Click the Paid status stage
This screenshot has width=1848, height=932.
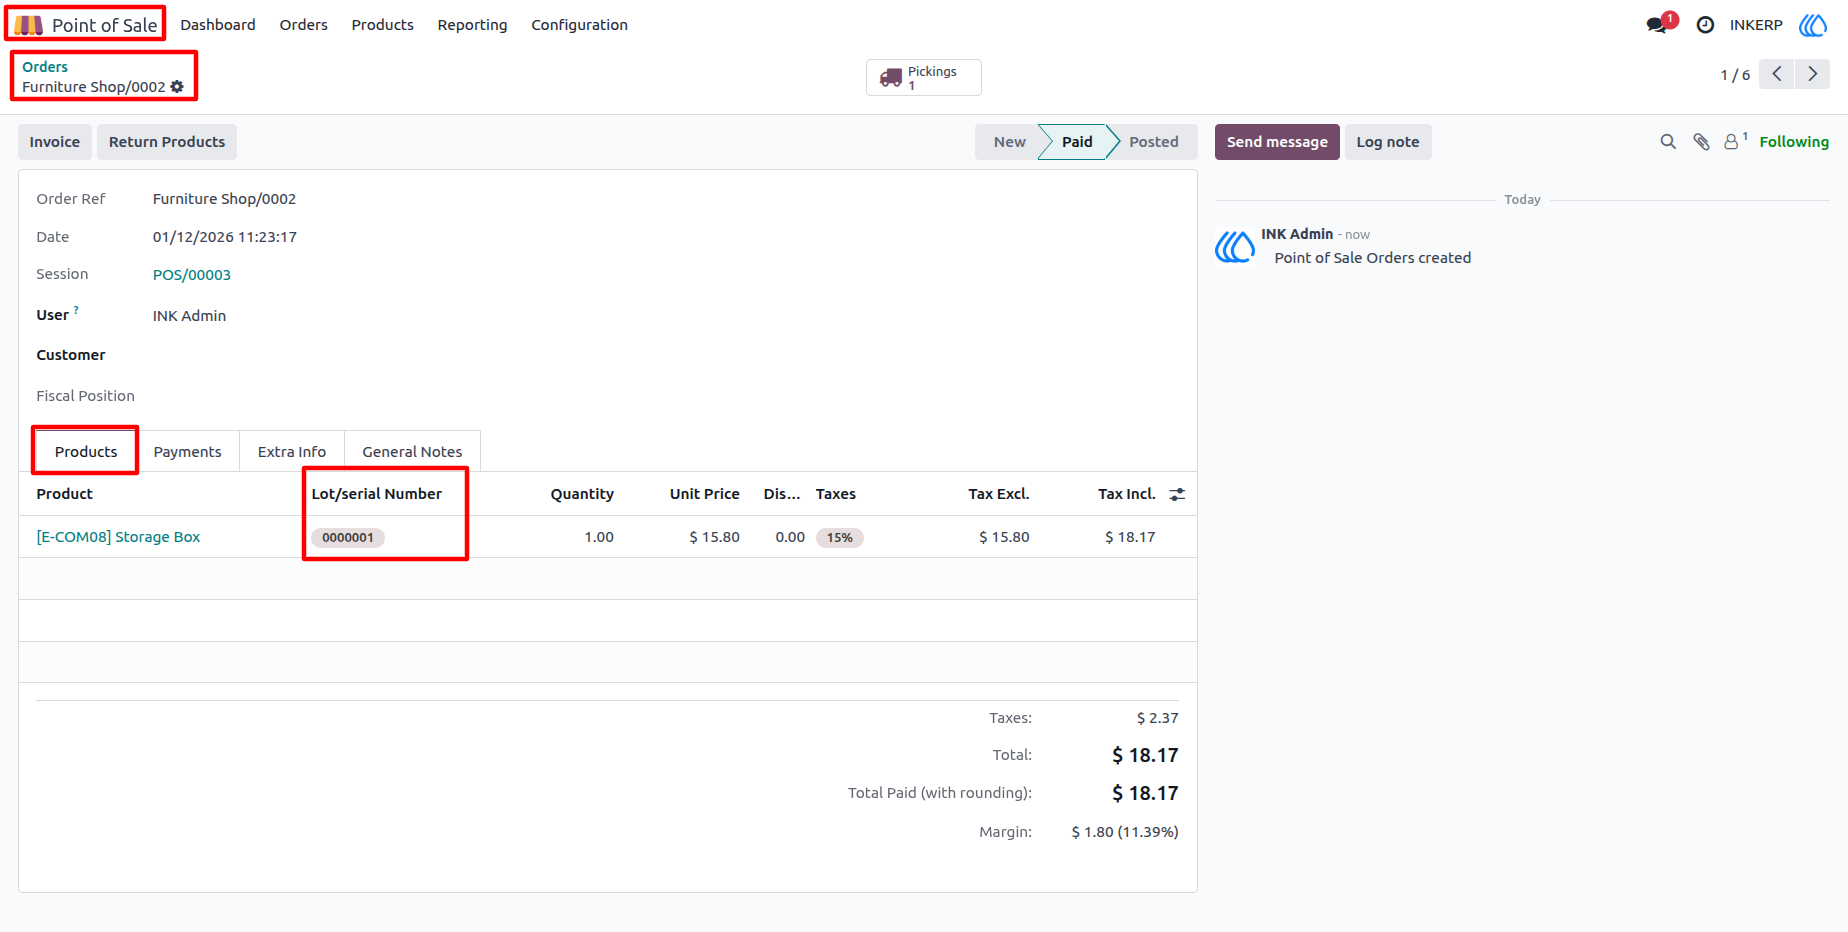coord(1076,142)
